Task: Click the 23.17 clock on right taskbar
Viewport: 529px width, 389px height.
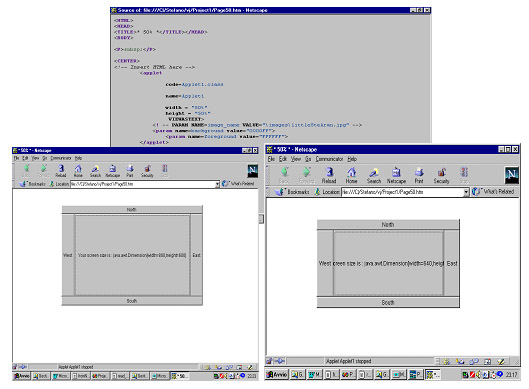Action: (x=511, y=374)
